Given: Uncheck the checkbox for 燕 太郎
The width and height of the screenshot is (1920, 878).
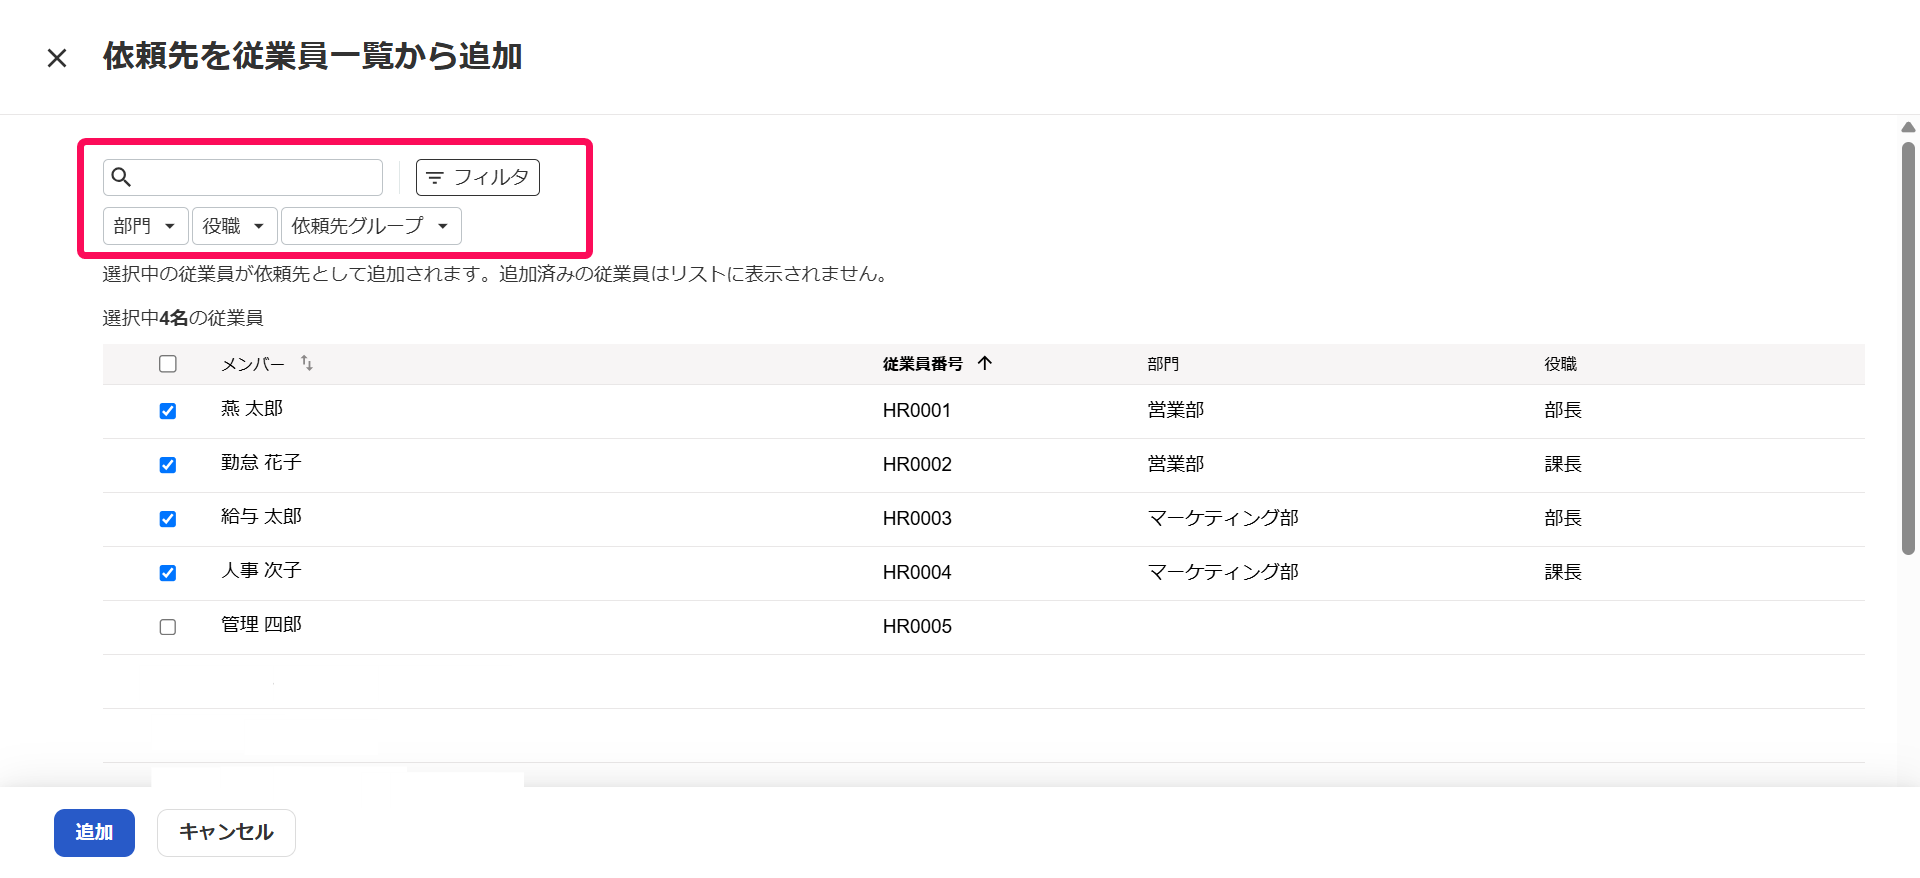Looking at the screenshot, I should (x=168, y=411).
